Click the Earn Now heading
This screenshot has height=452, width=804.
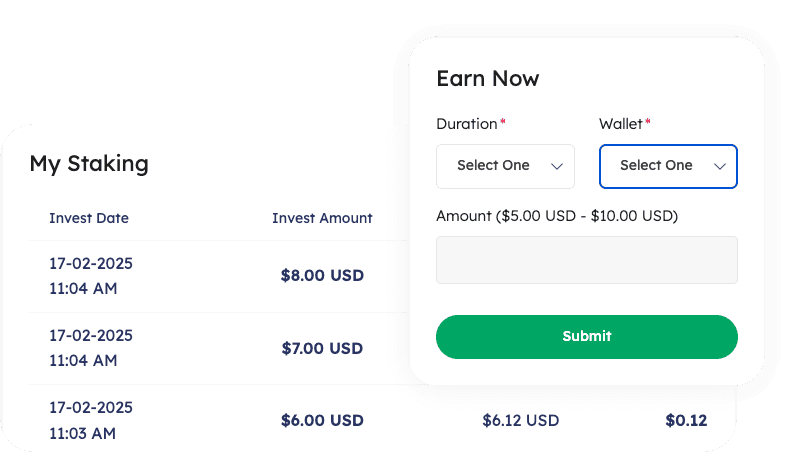[x=488, y=78]
